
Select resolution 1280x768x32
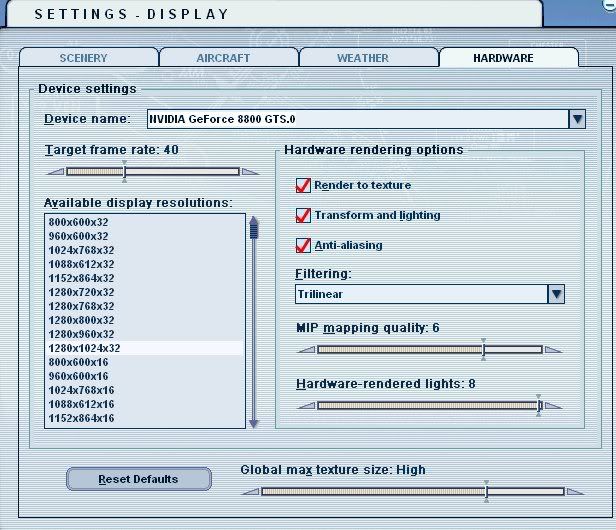click(x=145, y=306)
